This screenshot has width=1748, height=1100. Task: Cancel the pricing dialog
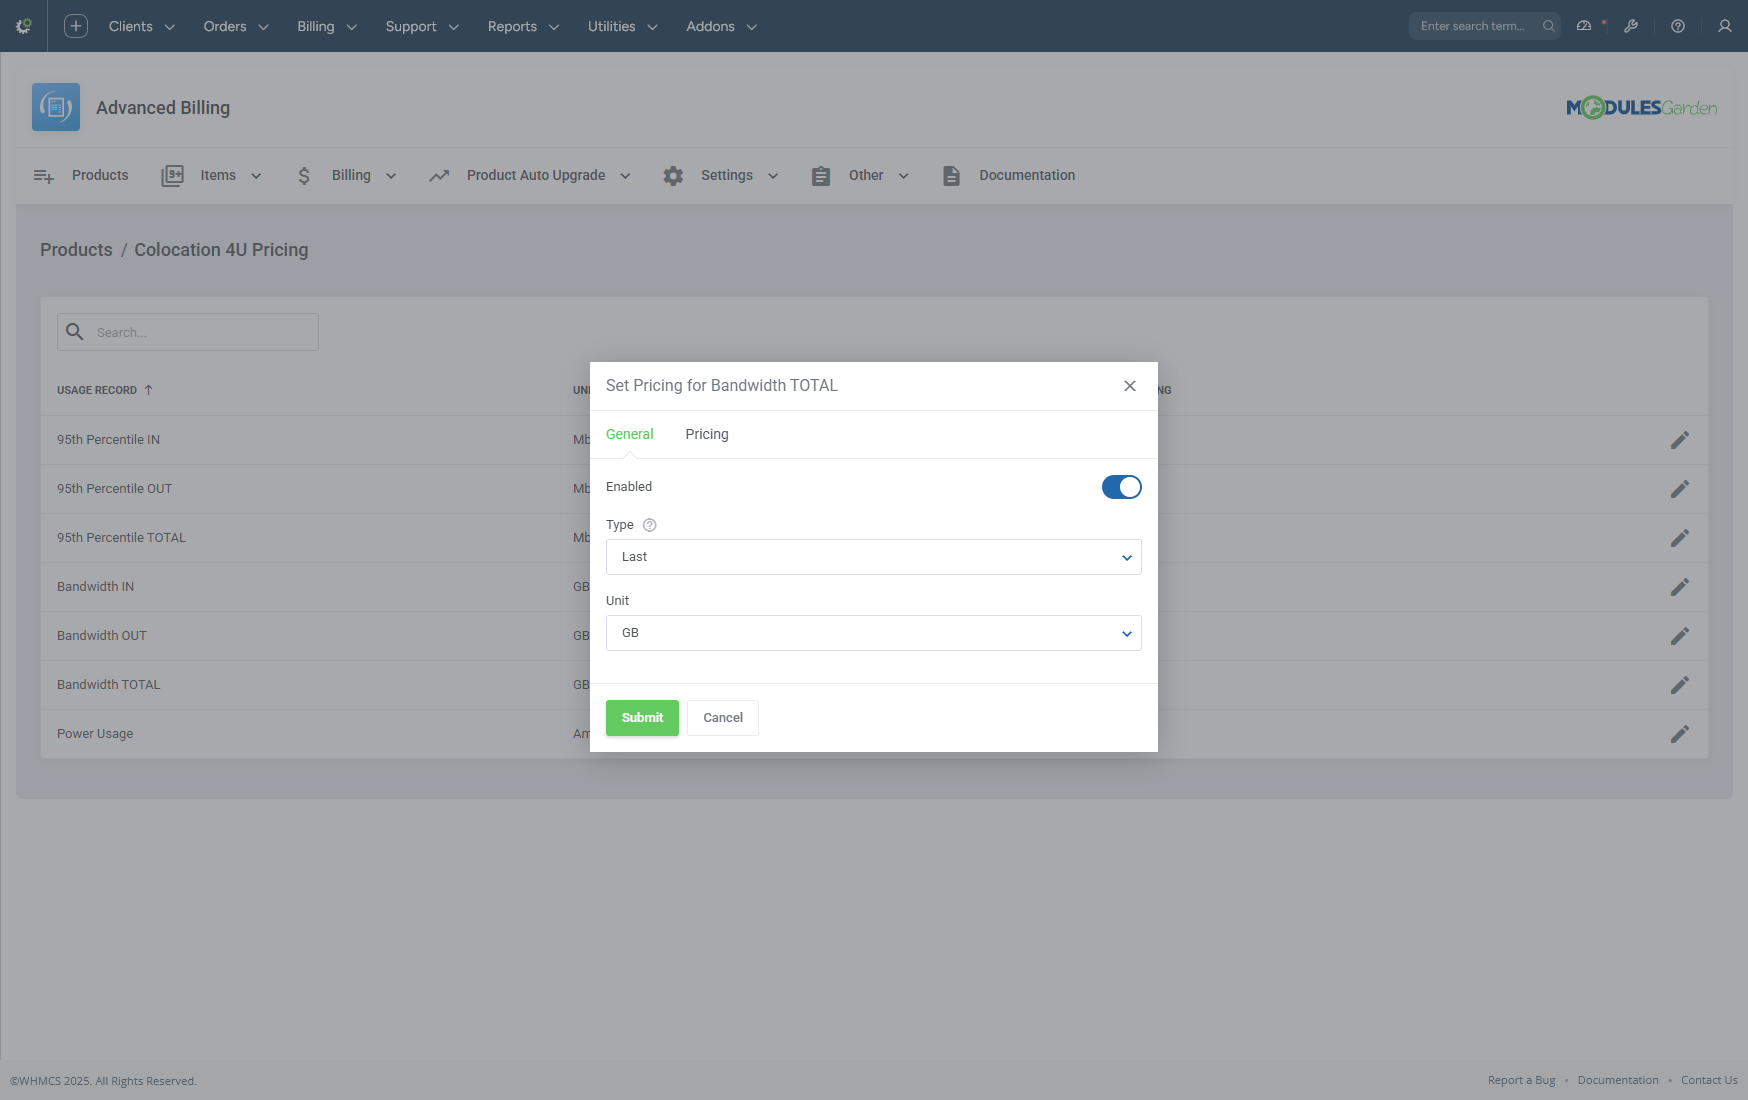pos(723,718)
